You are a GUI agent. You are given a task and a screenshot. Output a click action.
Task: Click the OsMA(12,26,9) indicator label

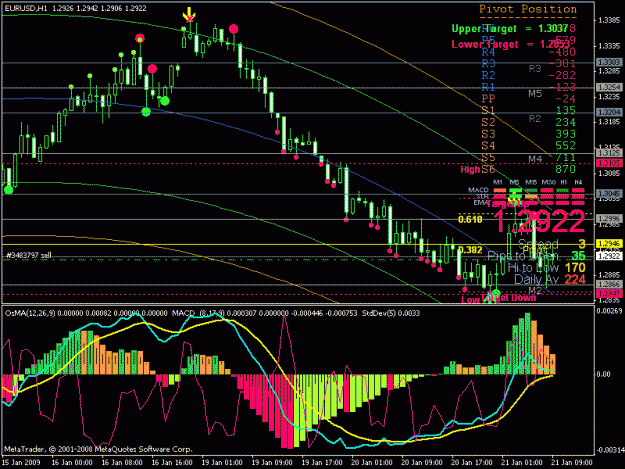tap(30, 313)
